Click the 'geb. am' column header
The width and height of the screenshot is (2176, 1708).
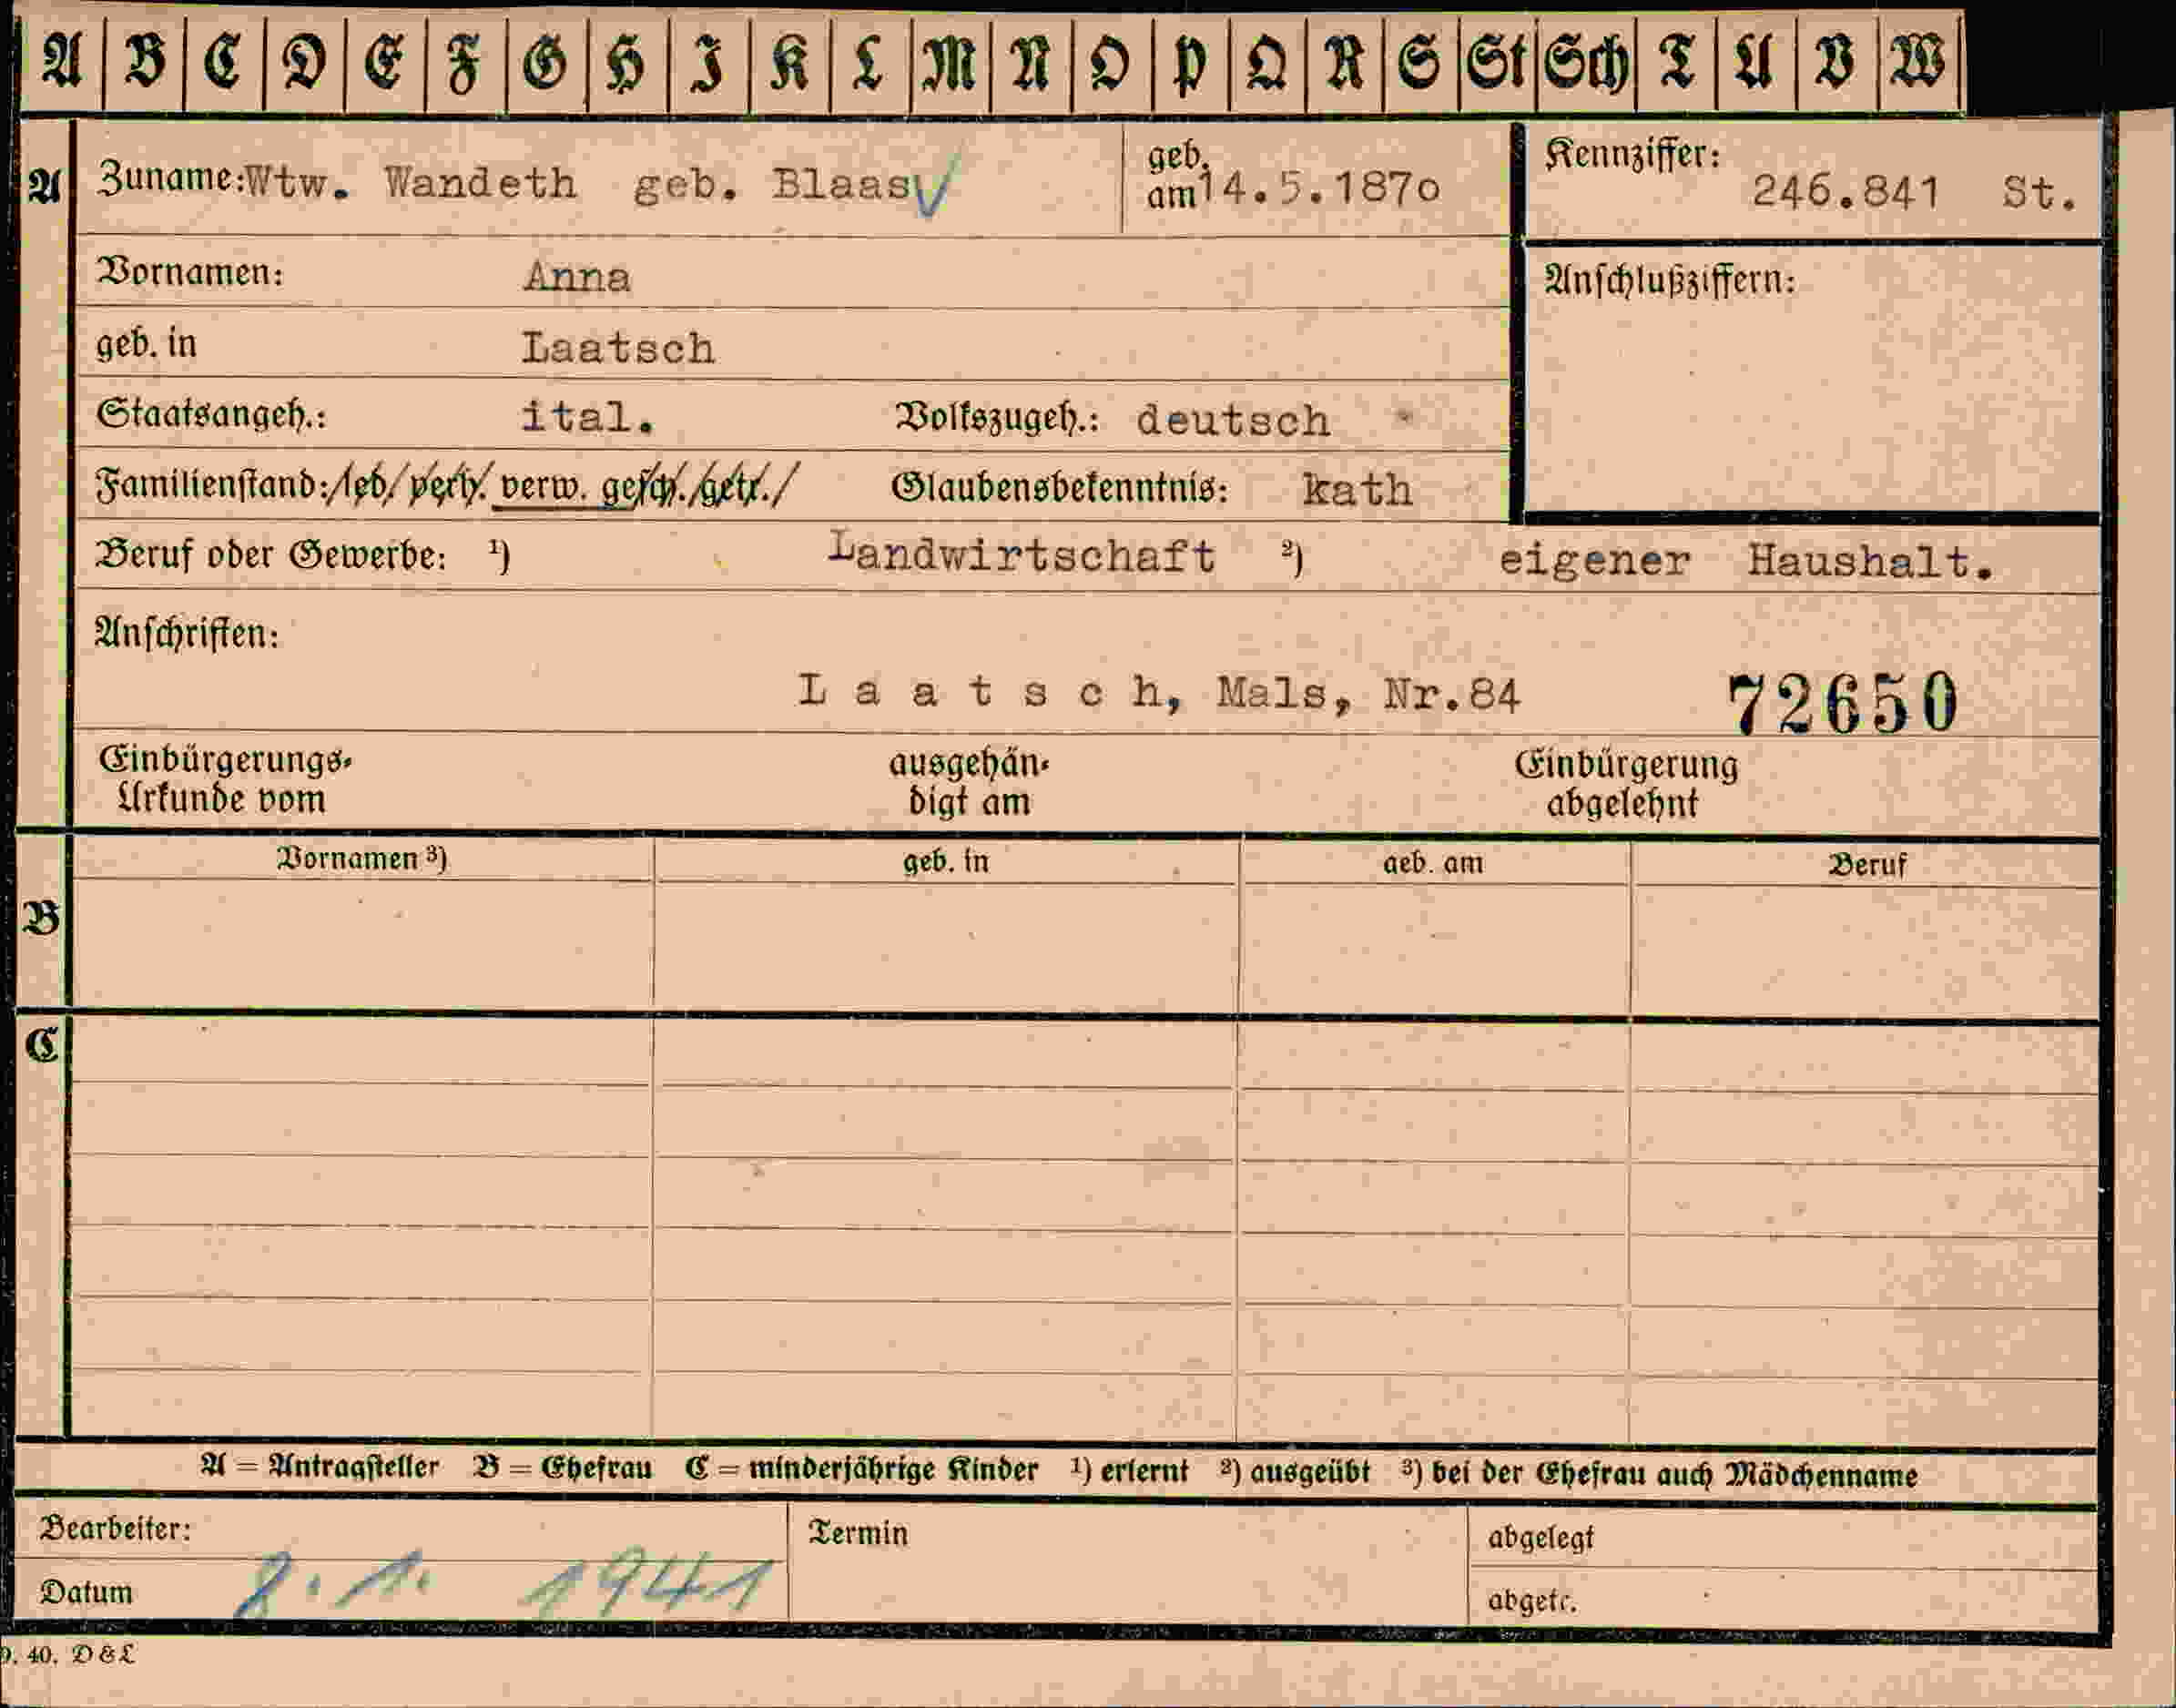[x=1433, y=863]
